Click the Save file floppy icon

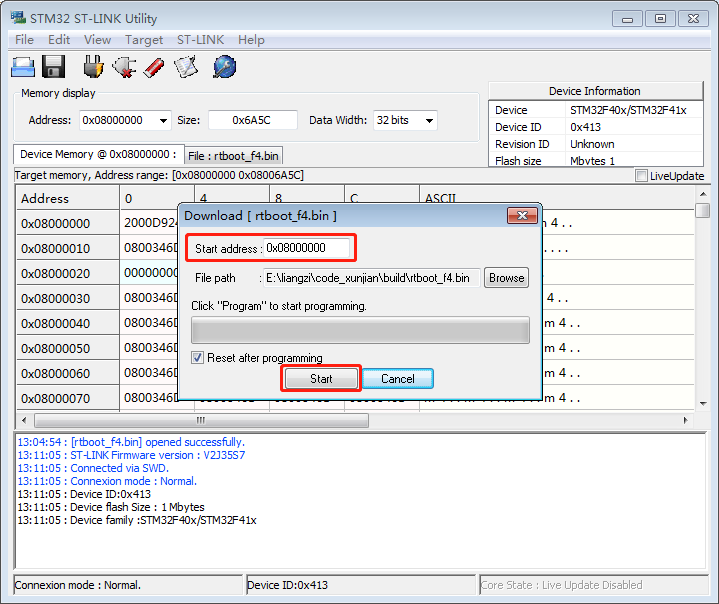tap(54, 67)
